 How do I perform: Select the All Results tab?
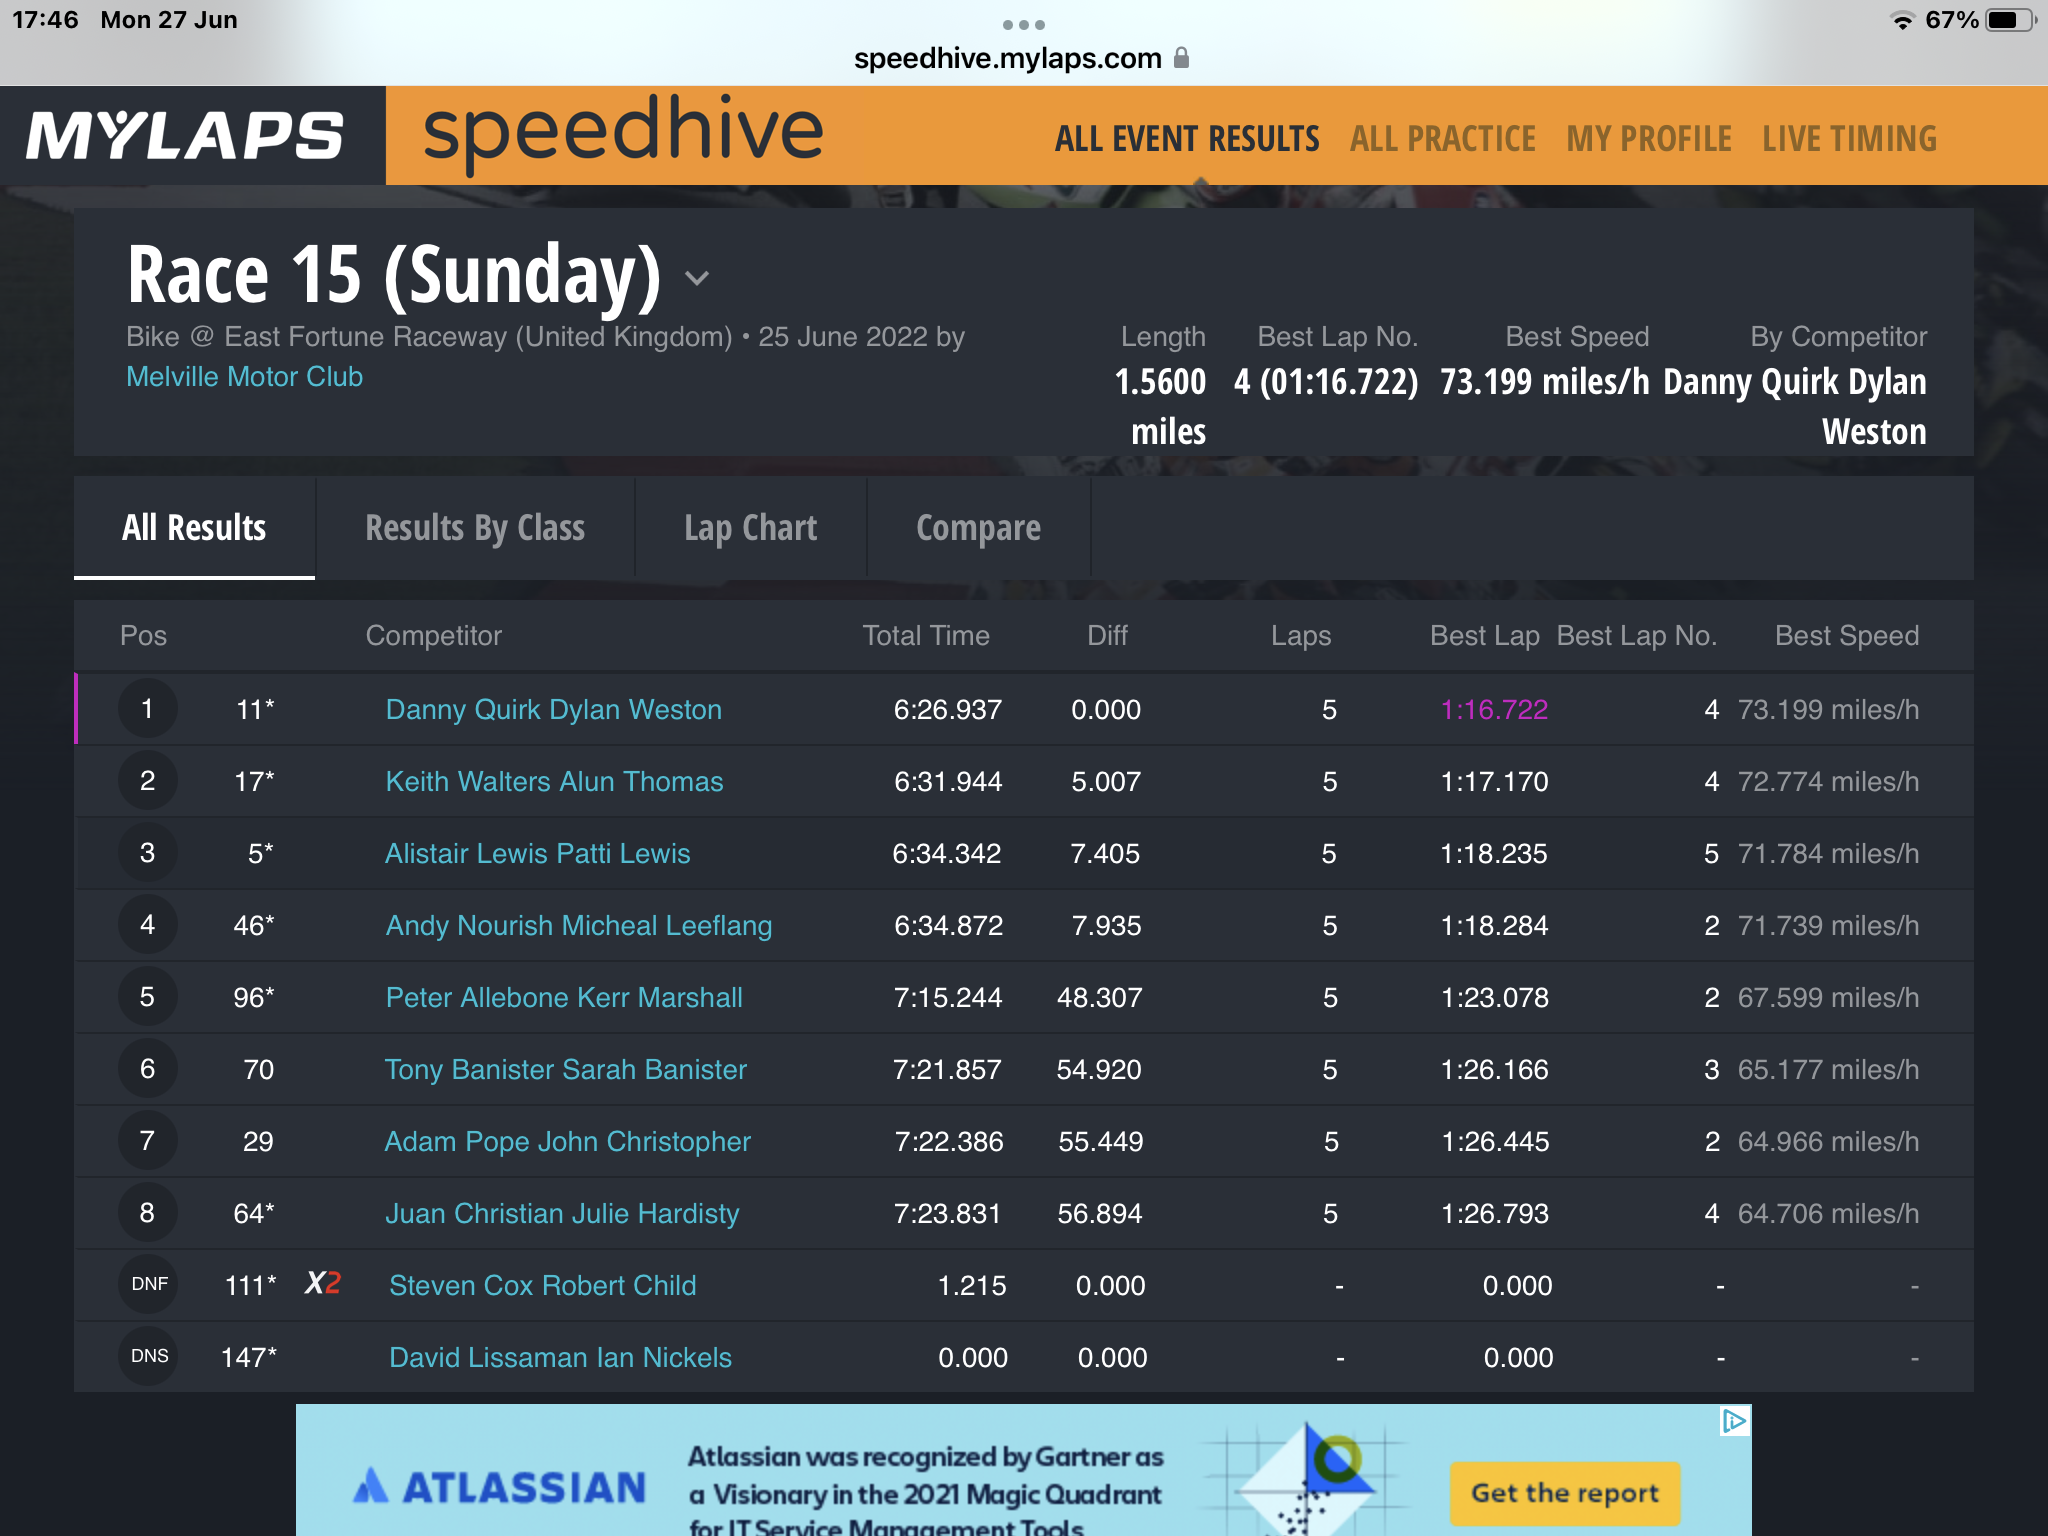click(x=194, y=528)
